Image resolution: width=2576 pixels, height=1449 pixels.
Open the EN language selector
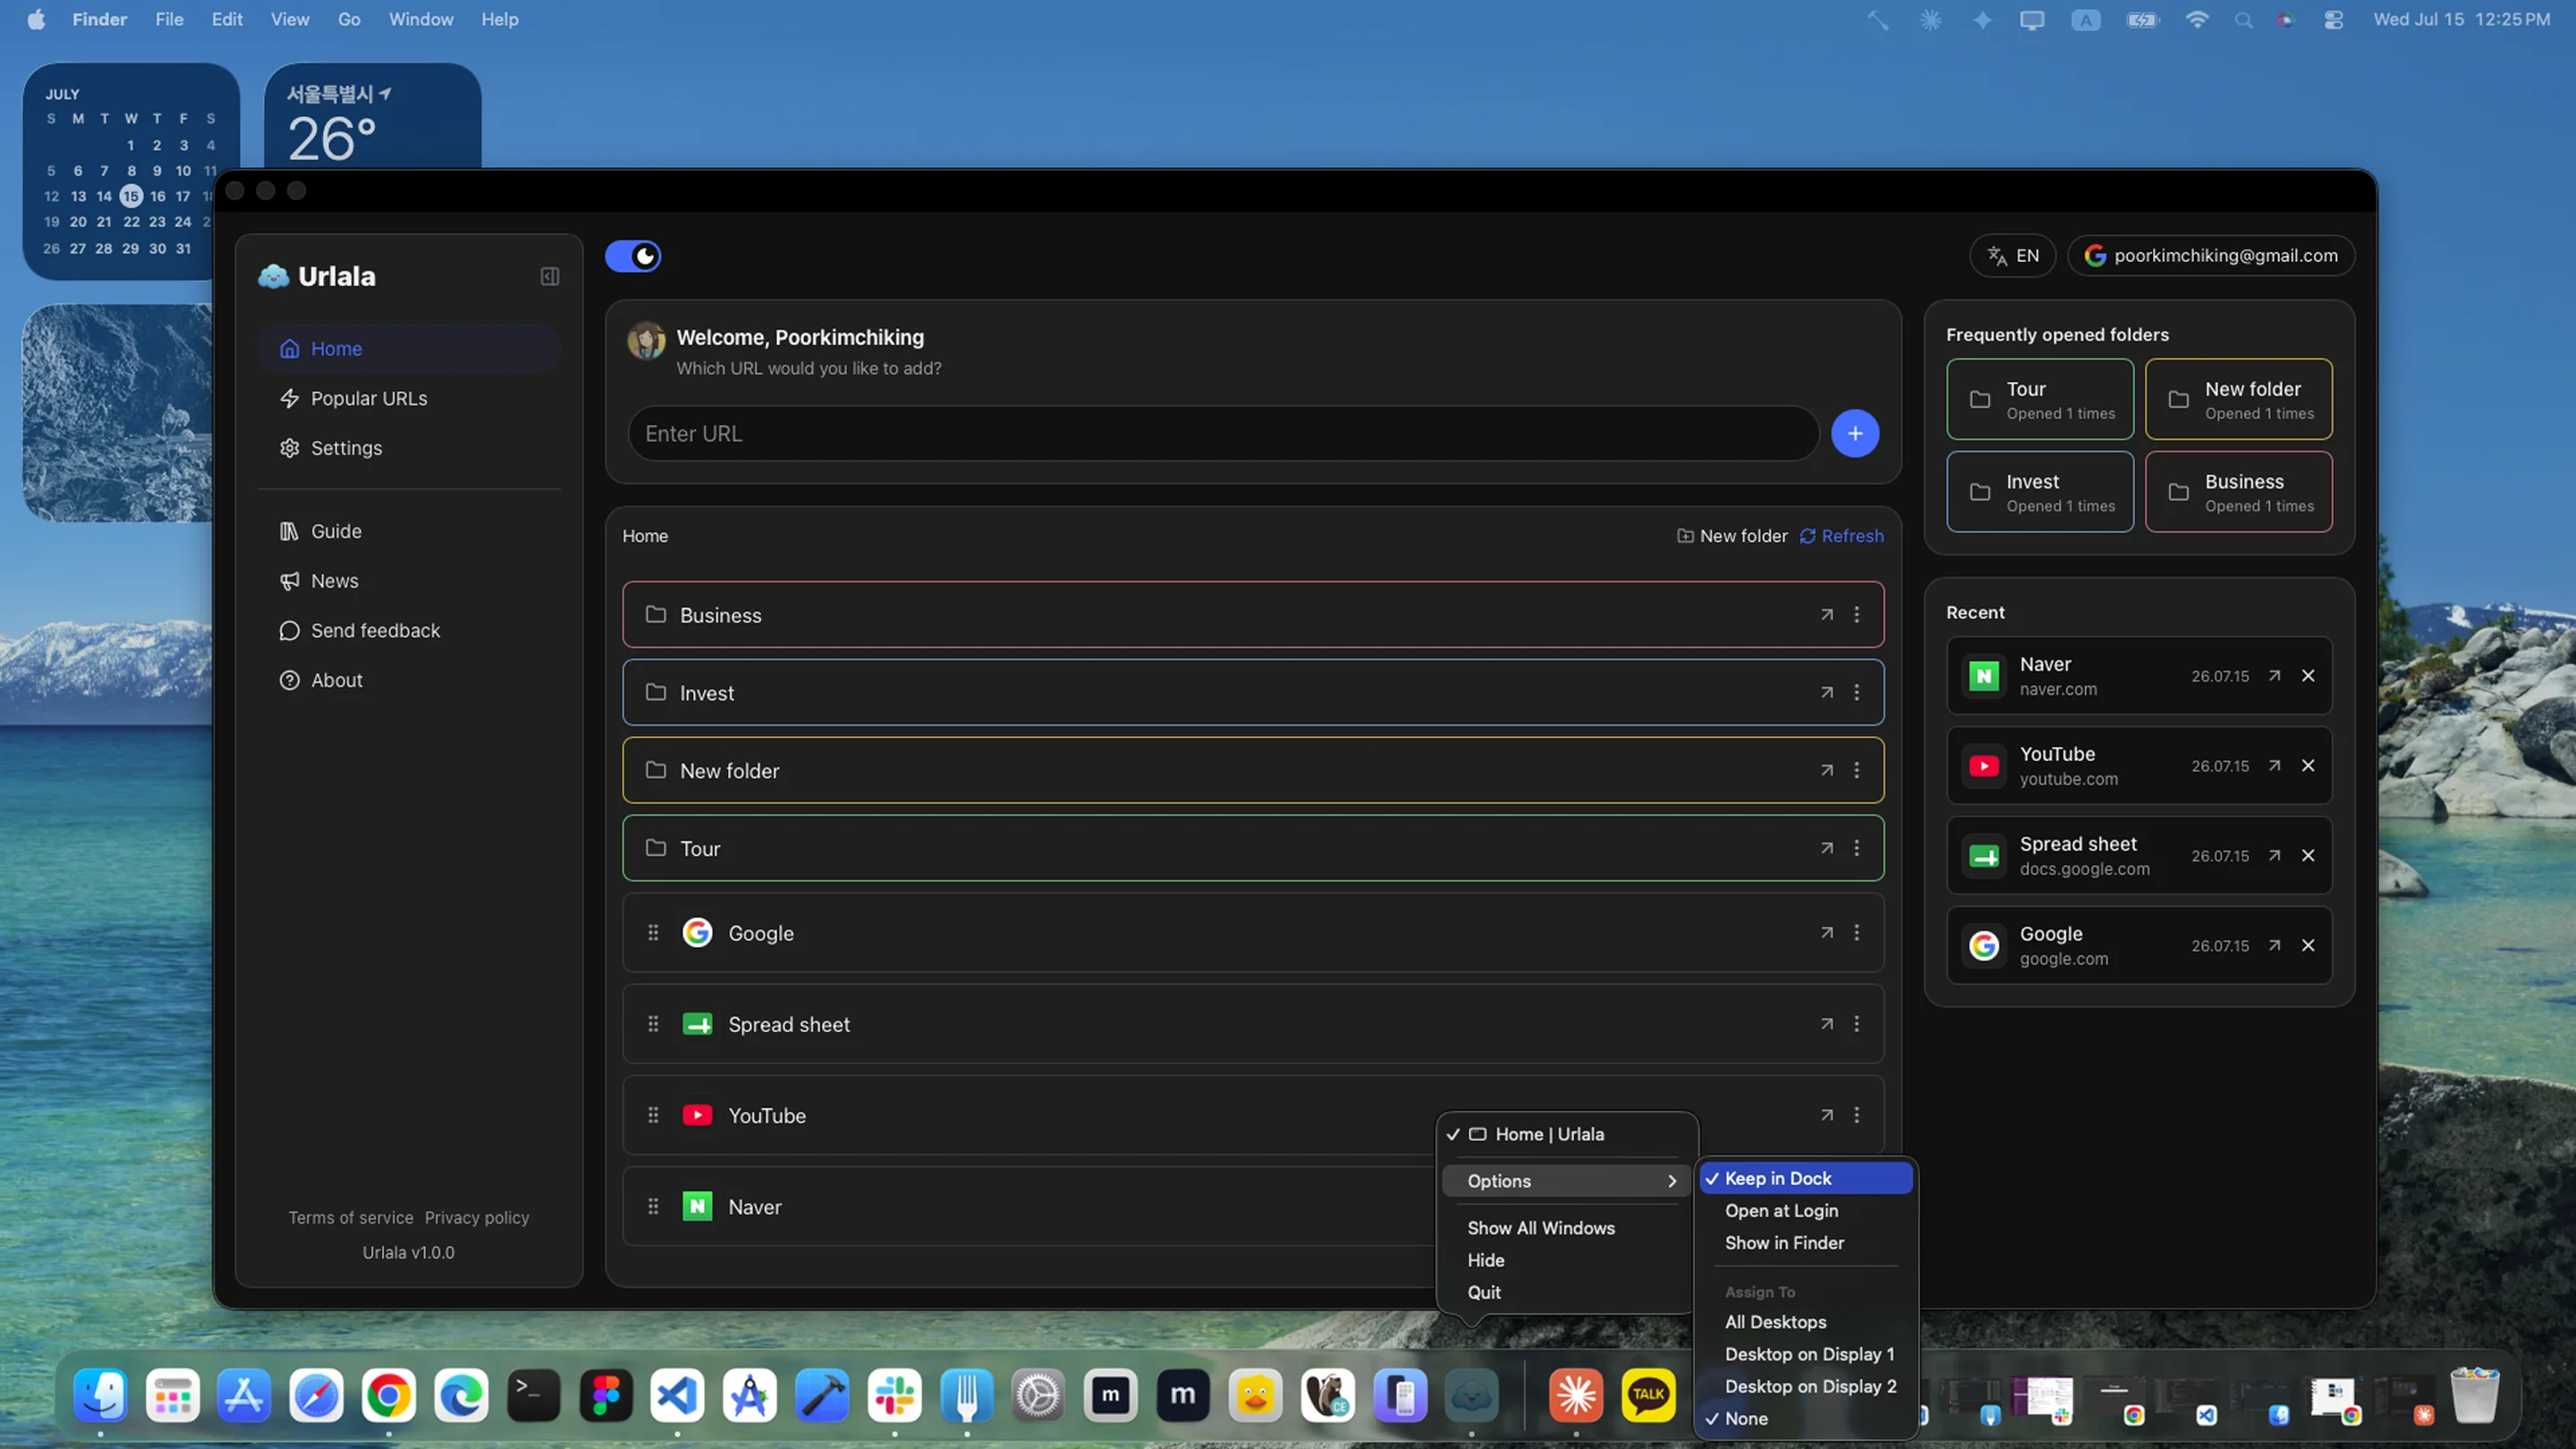(2012, 255)
